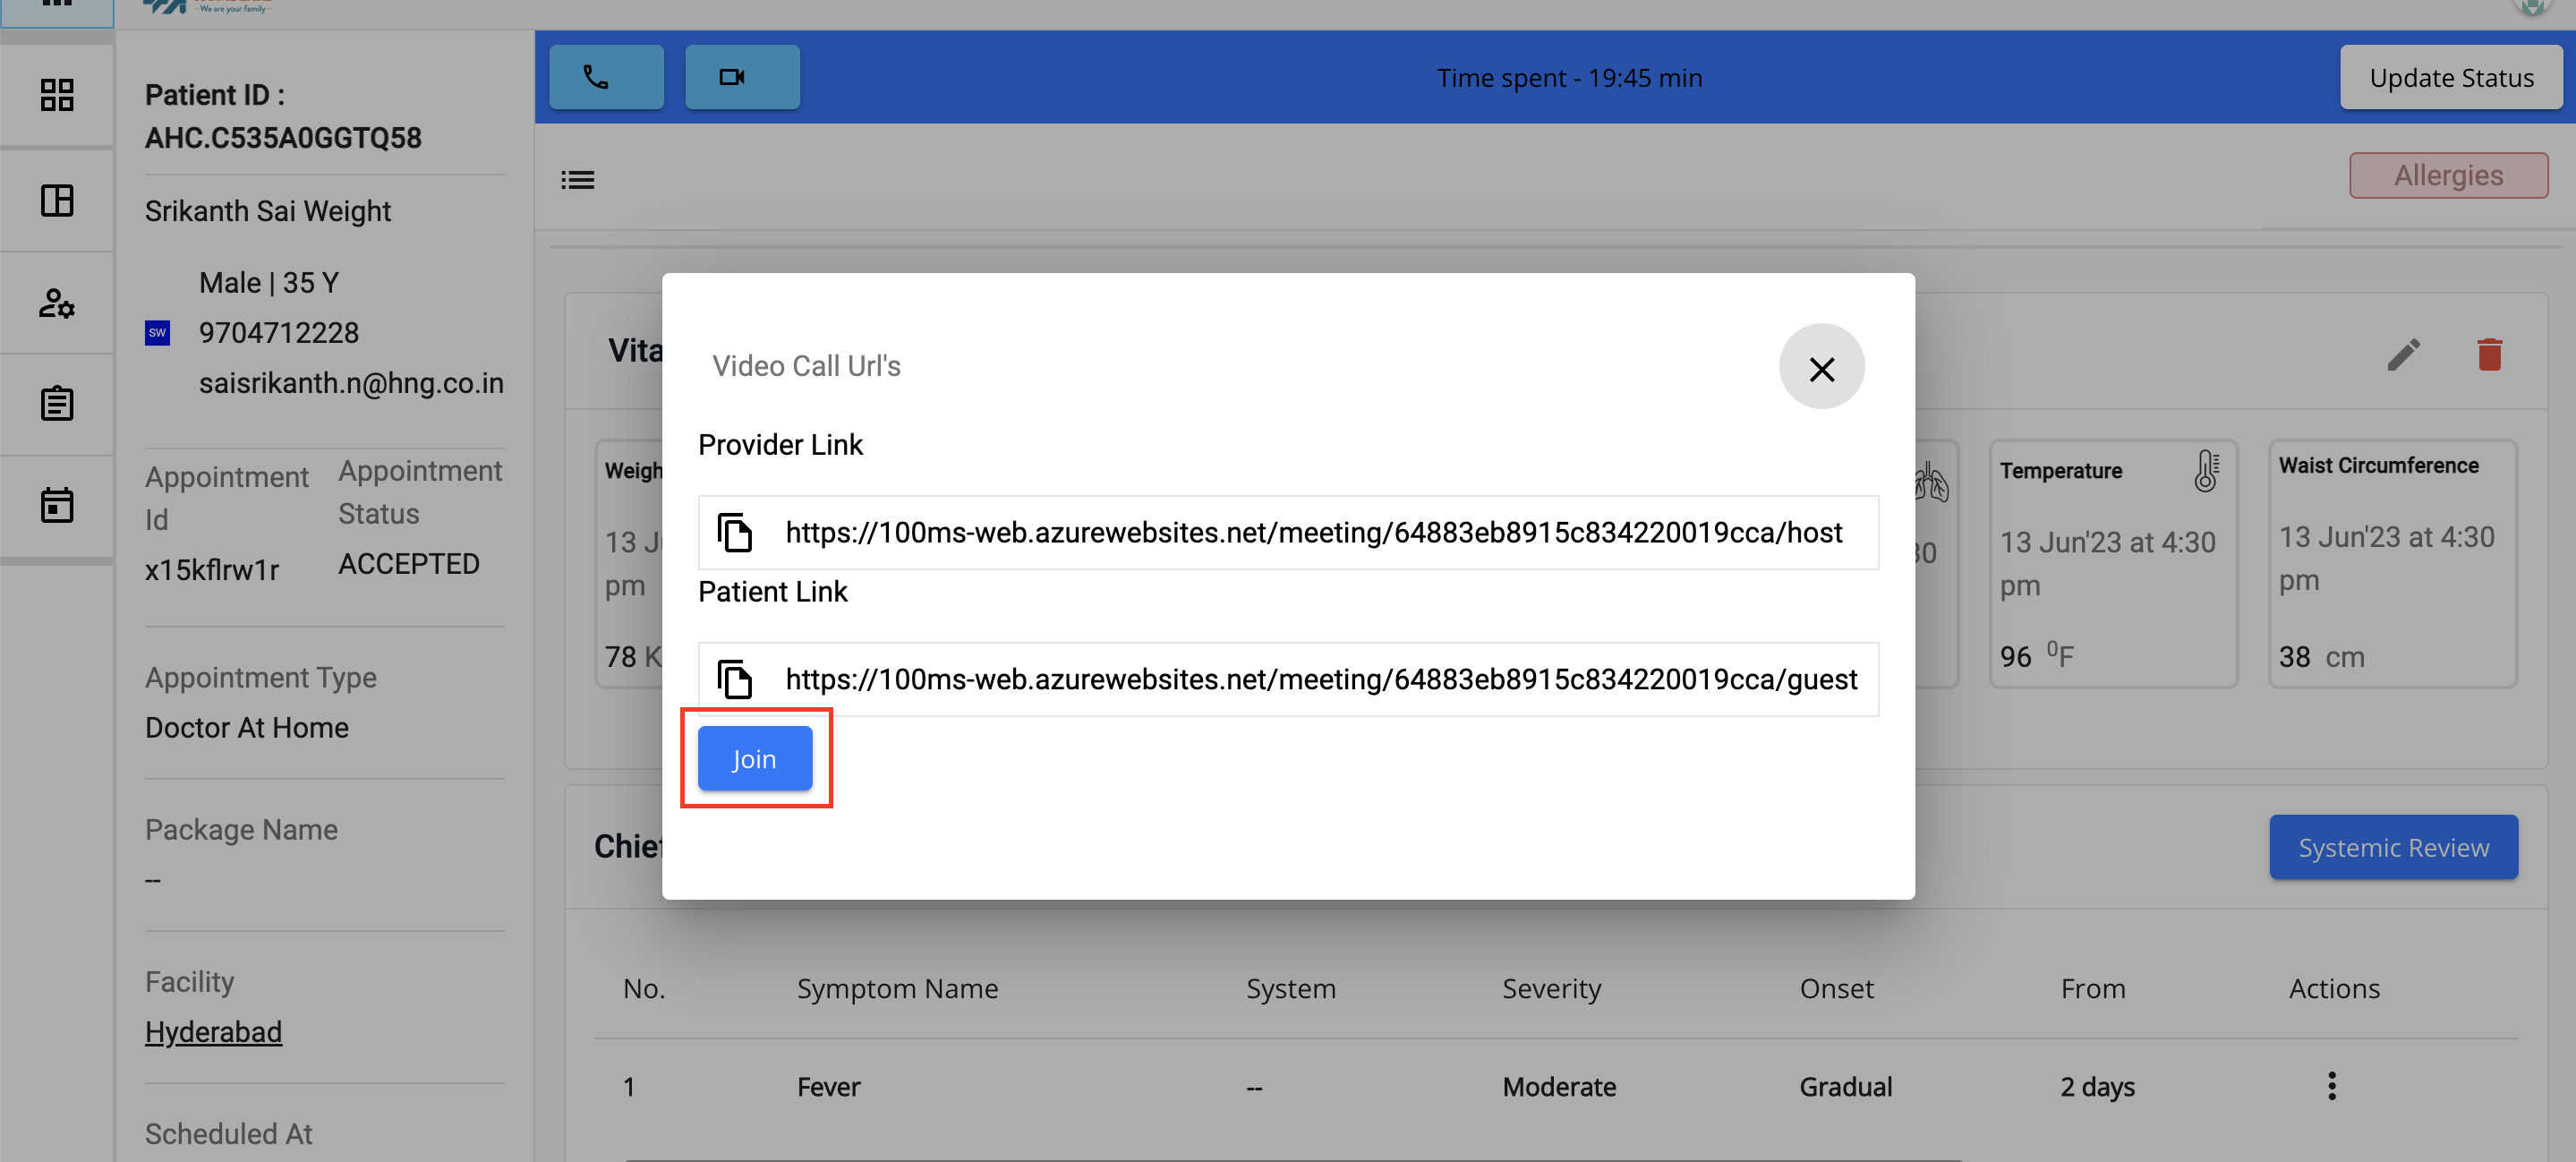Click the red trash delete icon
2576x1162 pixels.
(2489, 354)
